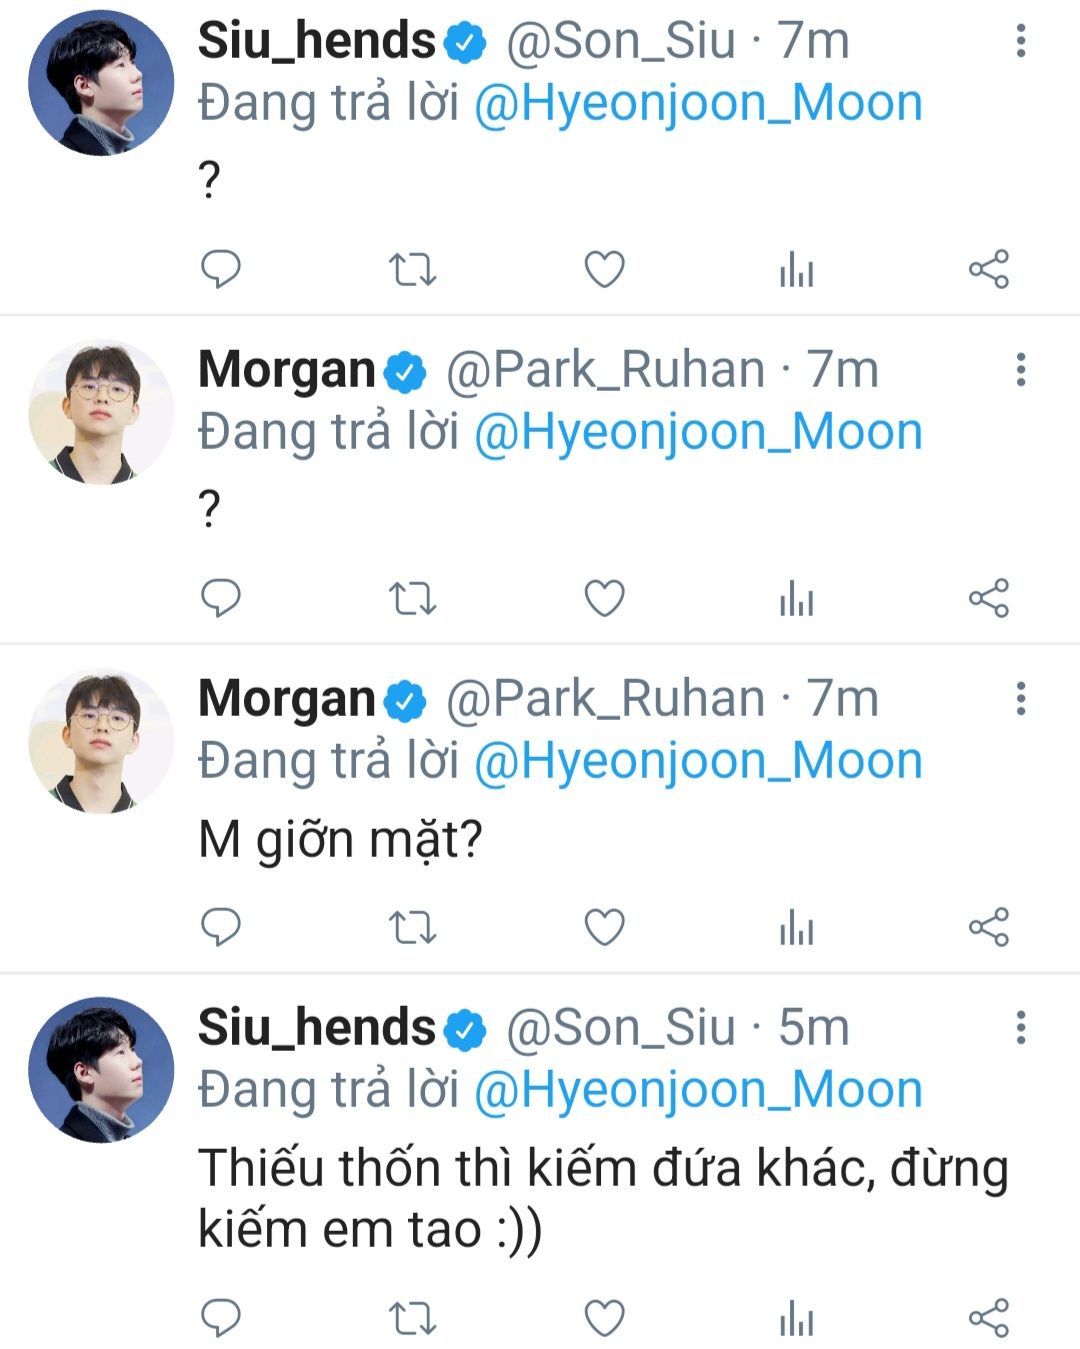Screen dimensions: 1080x1349
Task: Like Morgan's "?" tweet
Action: tap(604, 598)
